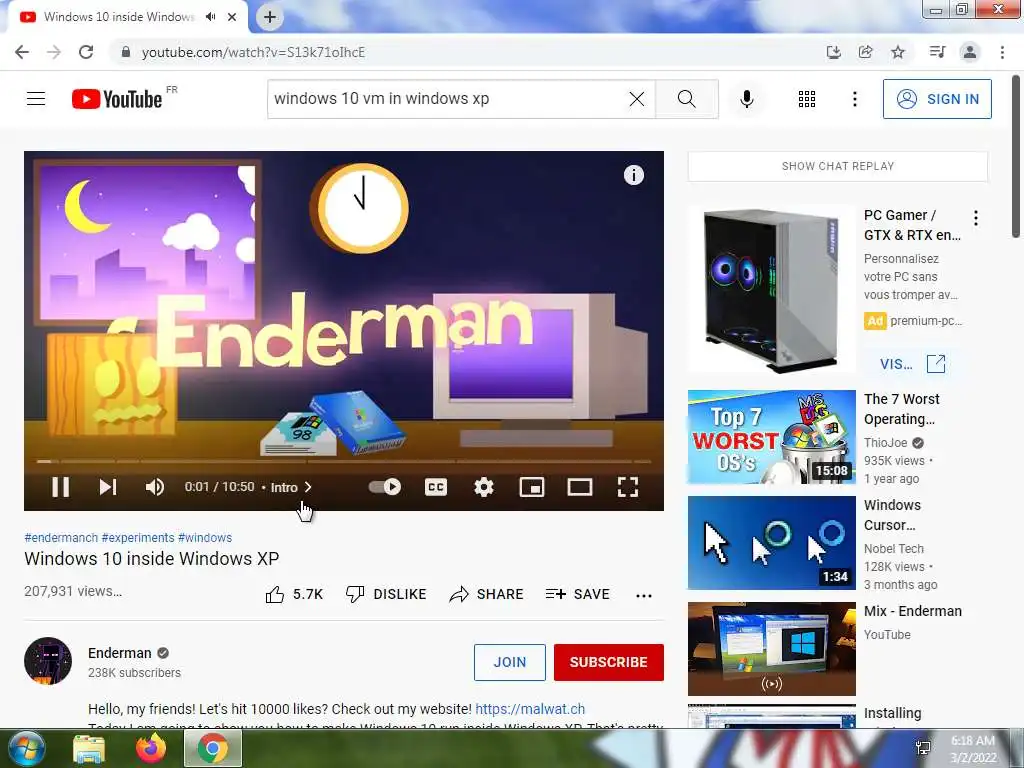Open Windows Cursor video thumbnail
Viewport: 1024px width, 768px height.
(771, 543)
